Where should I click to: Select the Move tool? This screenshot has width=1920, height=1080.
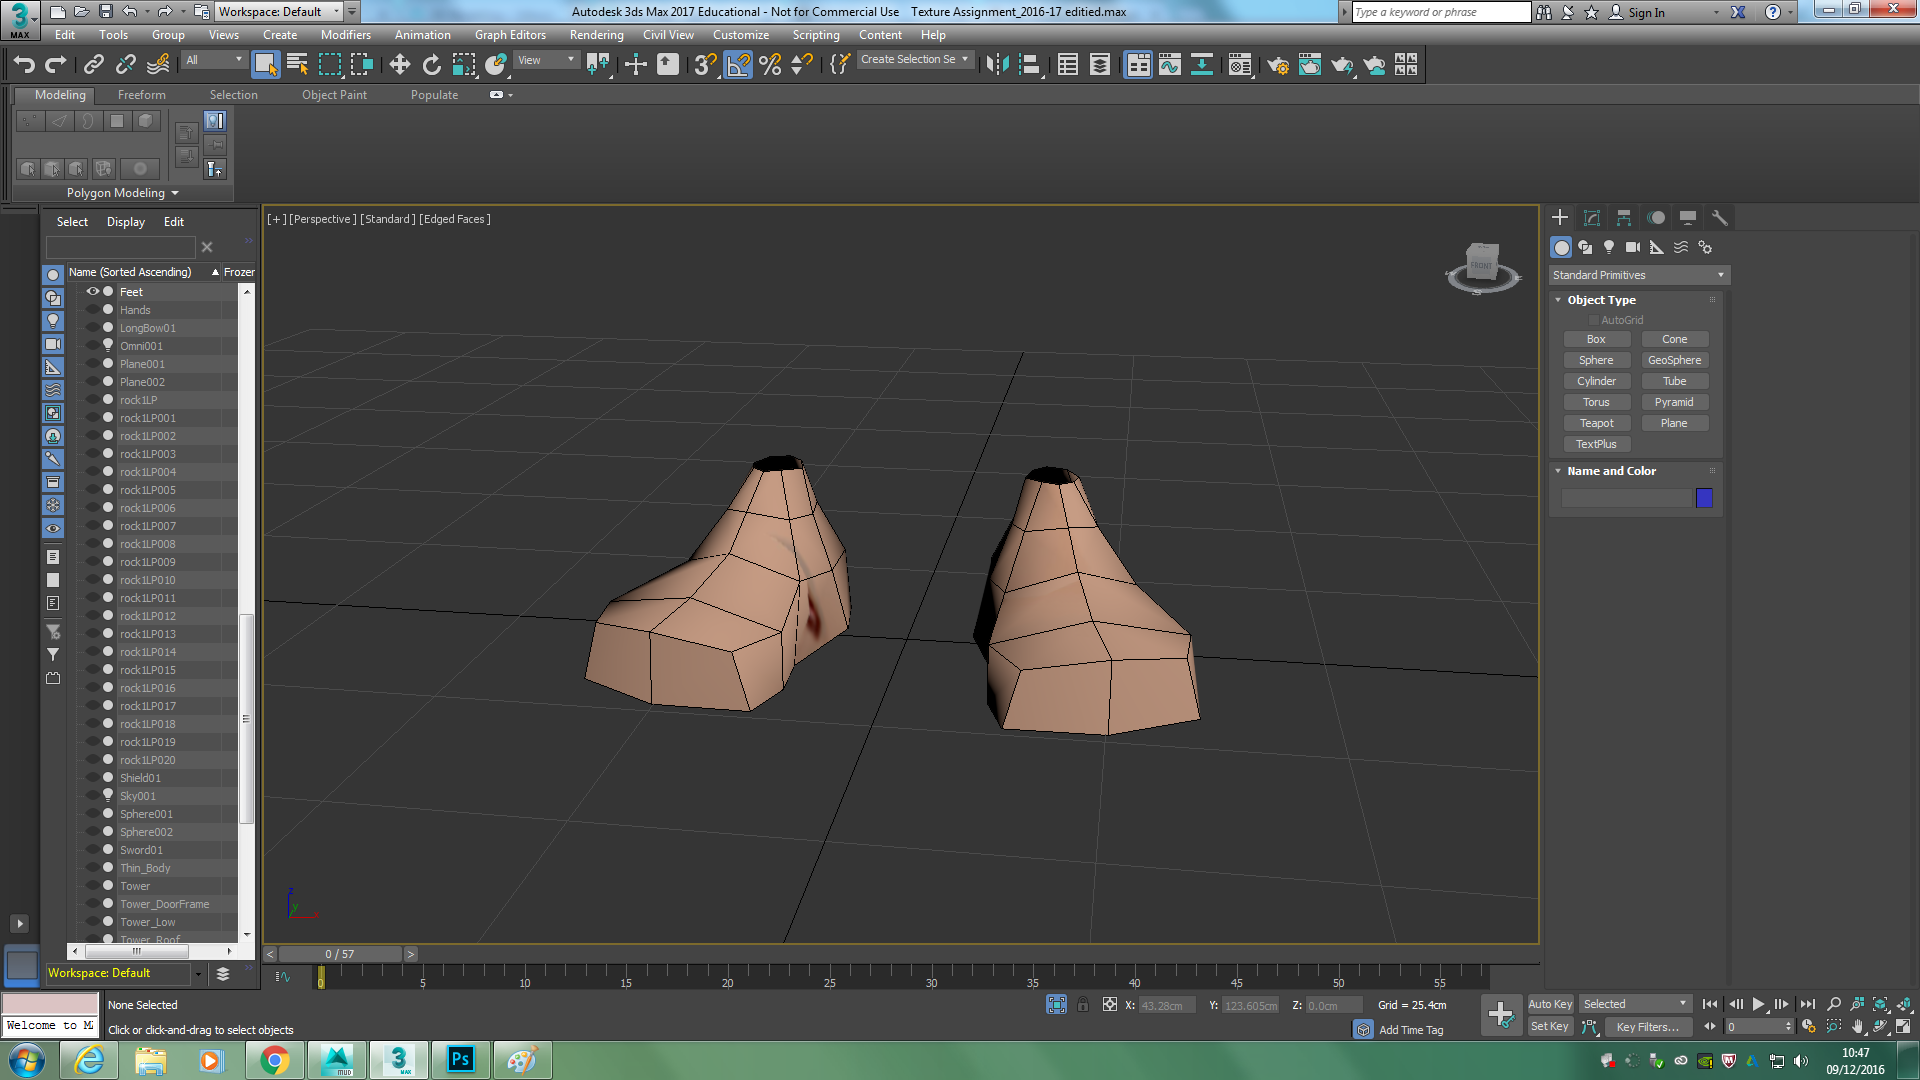[399, 65]
